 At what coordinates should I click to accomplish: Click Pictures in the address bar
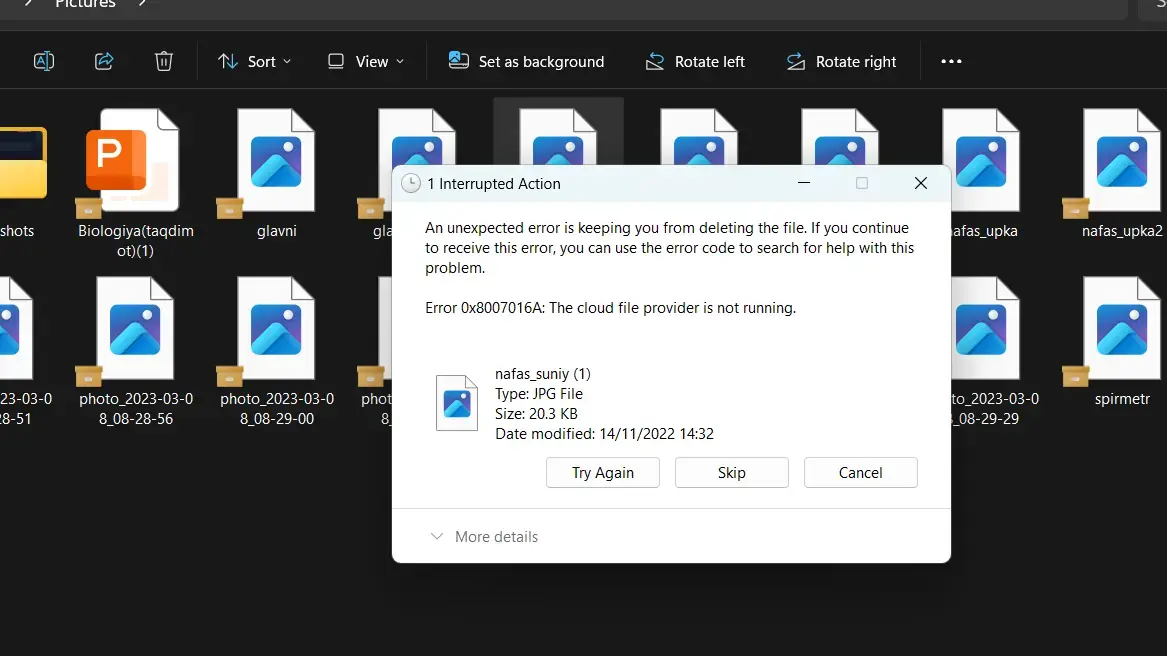[85, 5]
